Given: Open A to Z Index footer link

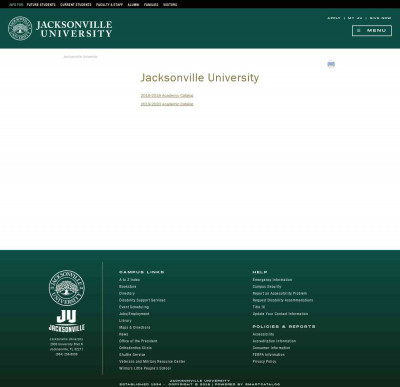Looking at the screenshot, I should 129,280.
